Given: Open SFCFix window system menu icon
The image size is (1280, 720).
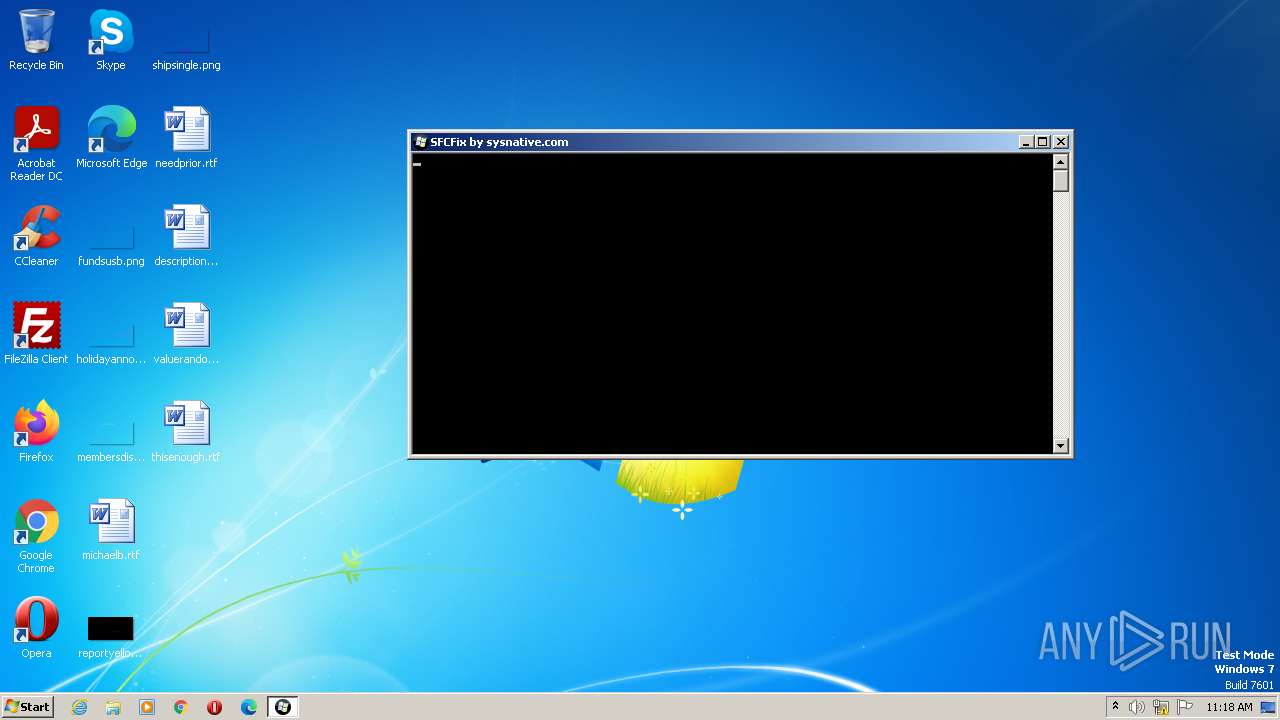Looking at the screenshot, I should pyautogui.click(x=421, y=142).
